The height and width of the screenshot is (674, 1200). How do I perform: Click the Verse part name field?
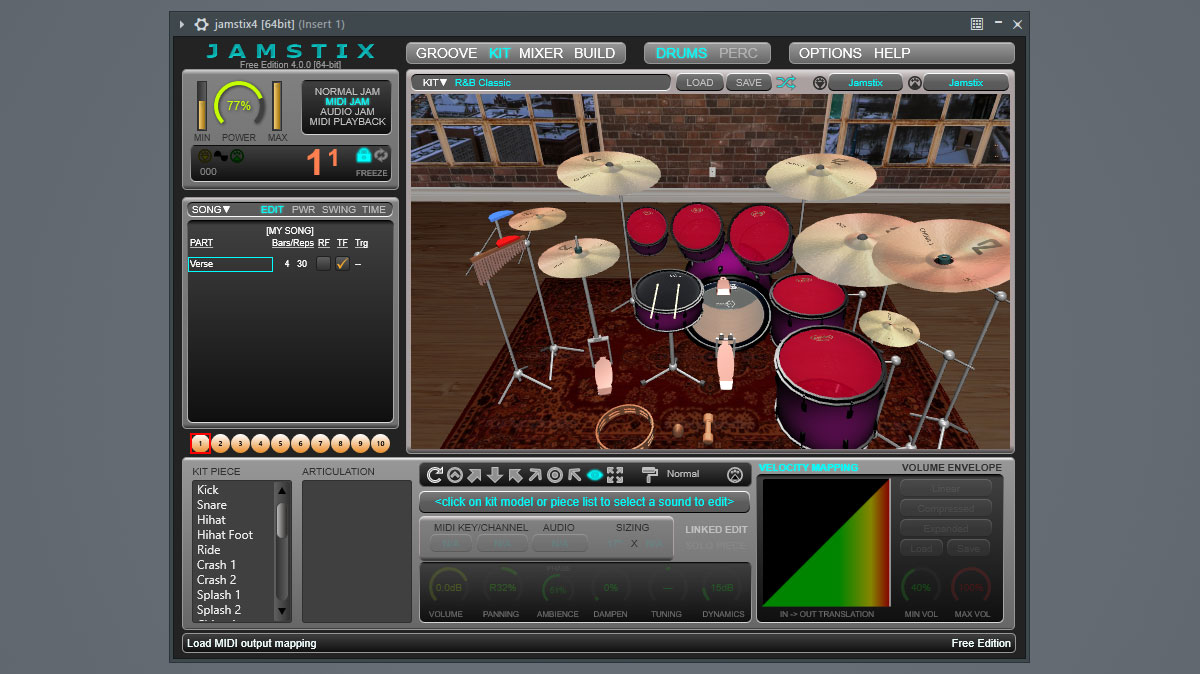[230, 264]
